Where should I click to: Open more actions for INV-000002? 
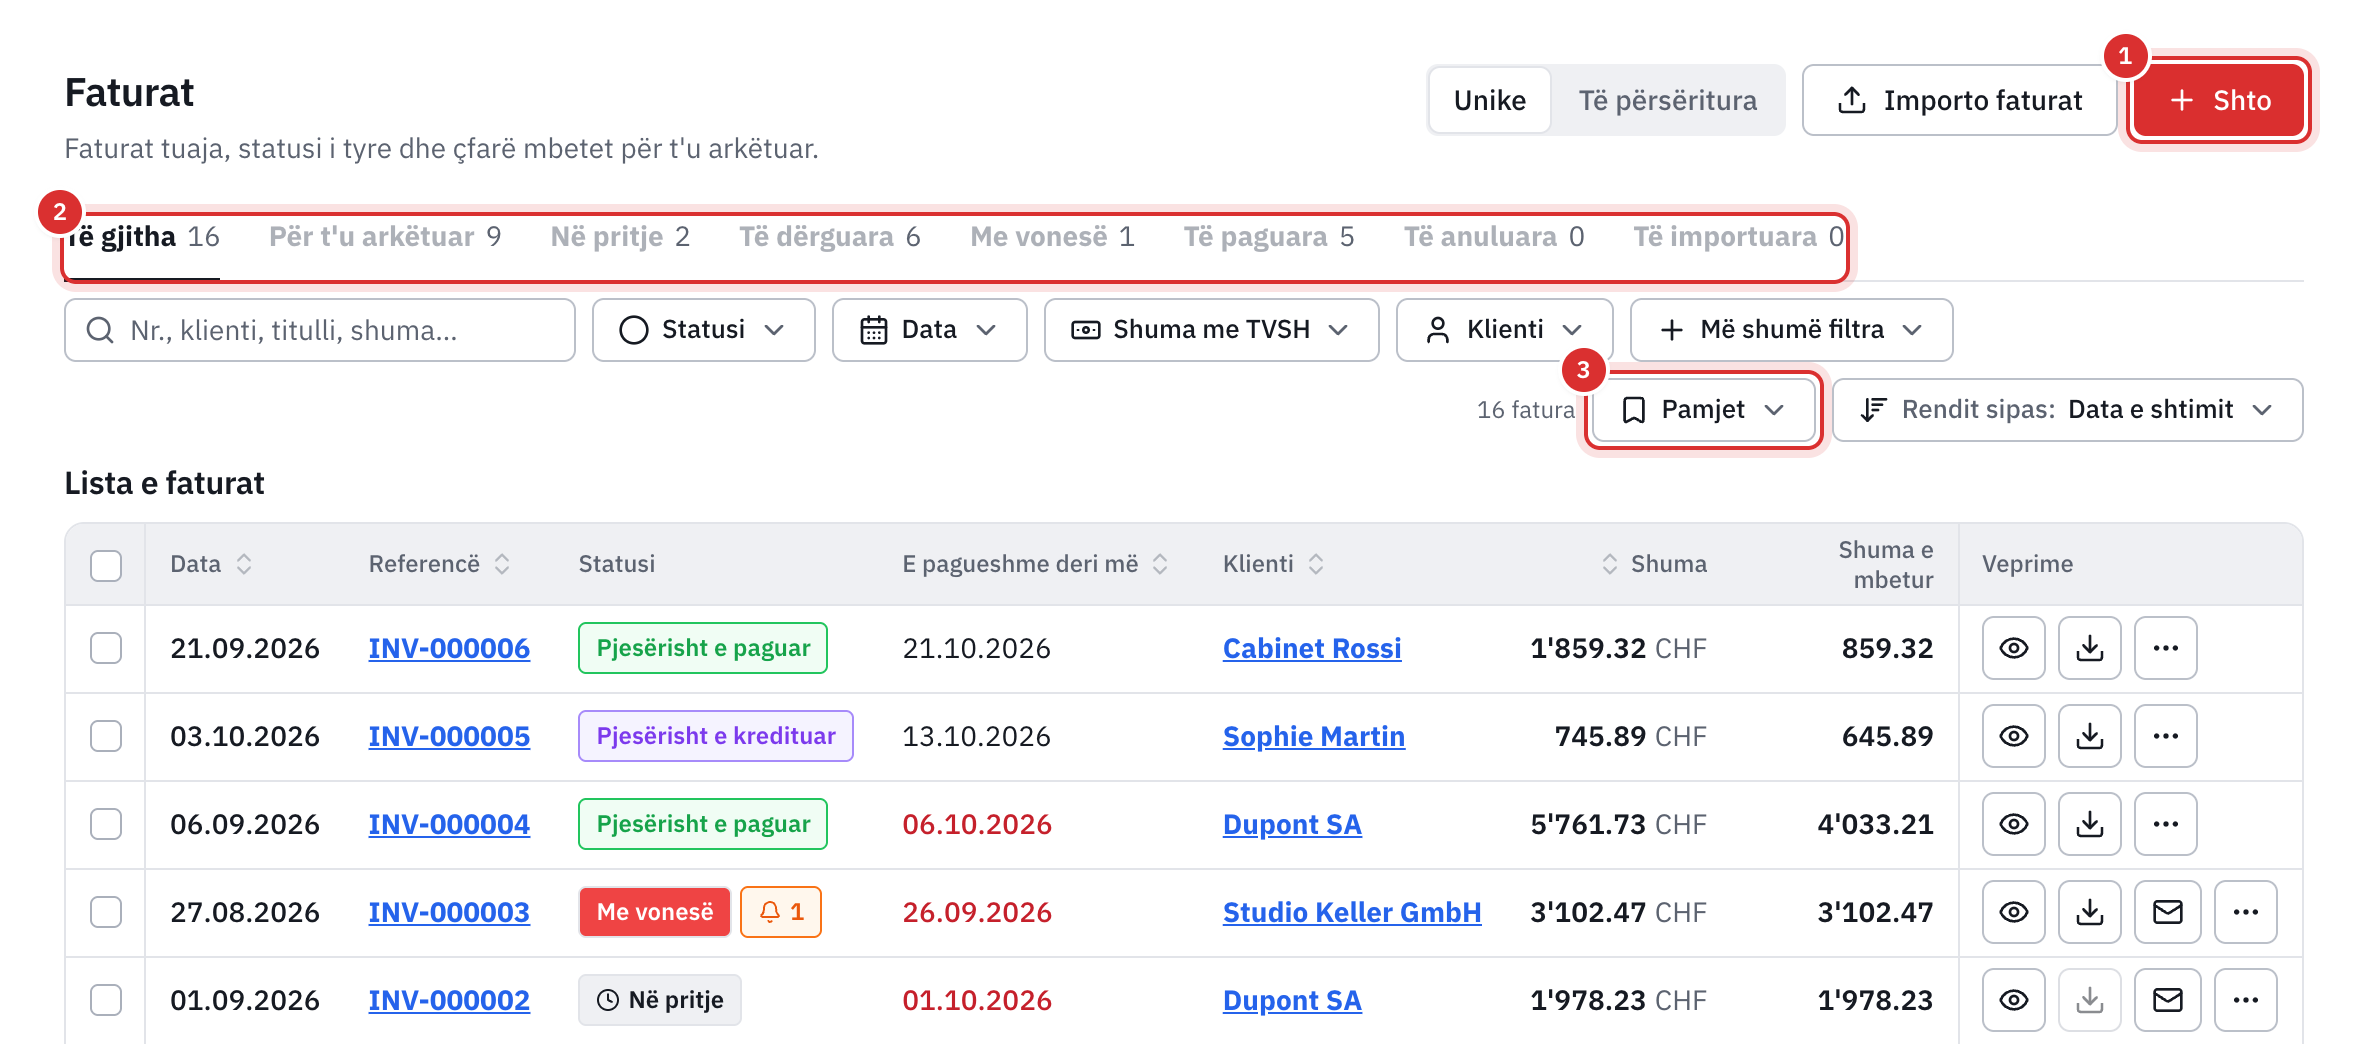(2245, 1000)
